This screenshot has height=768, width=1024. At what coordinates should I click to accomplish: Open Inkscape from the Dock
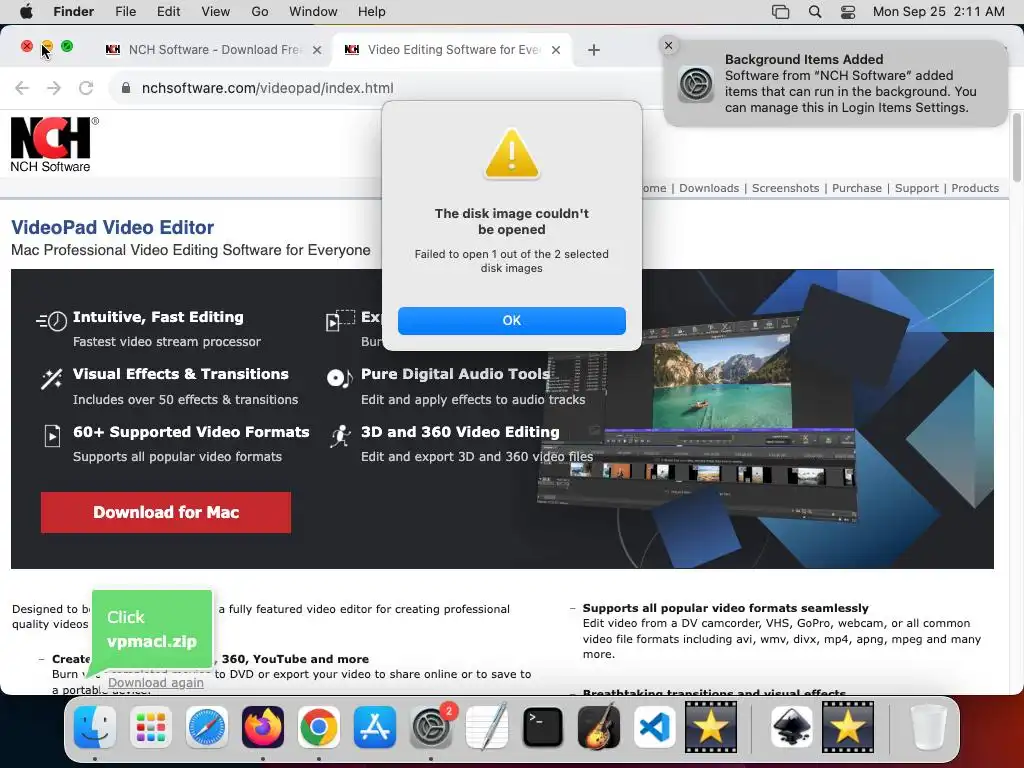[x=792, y=727]
